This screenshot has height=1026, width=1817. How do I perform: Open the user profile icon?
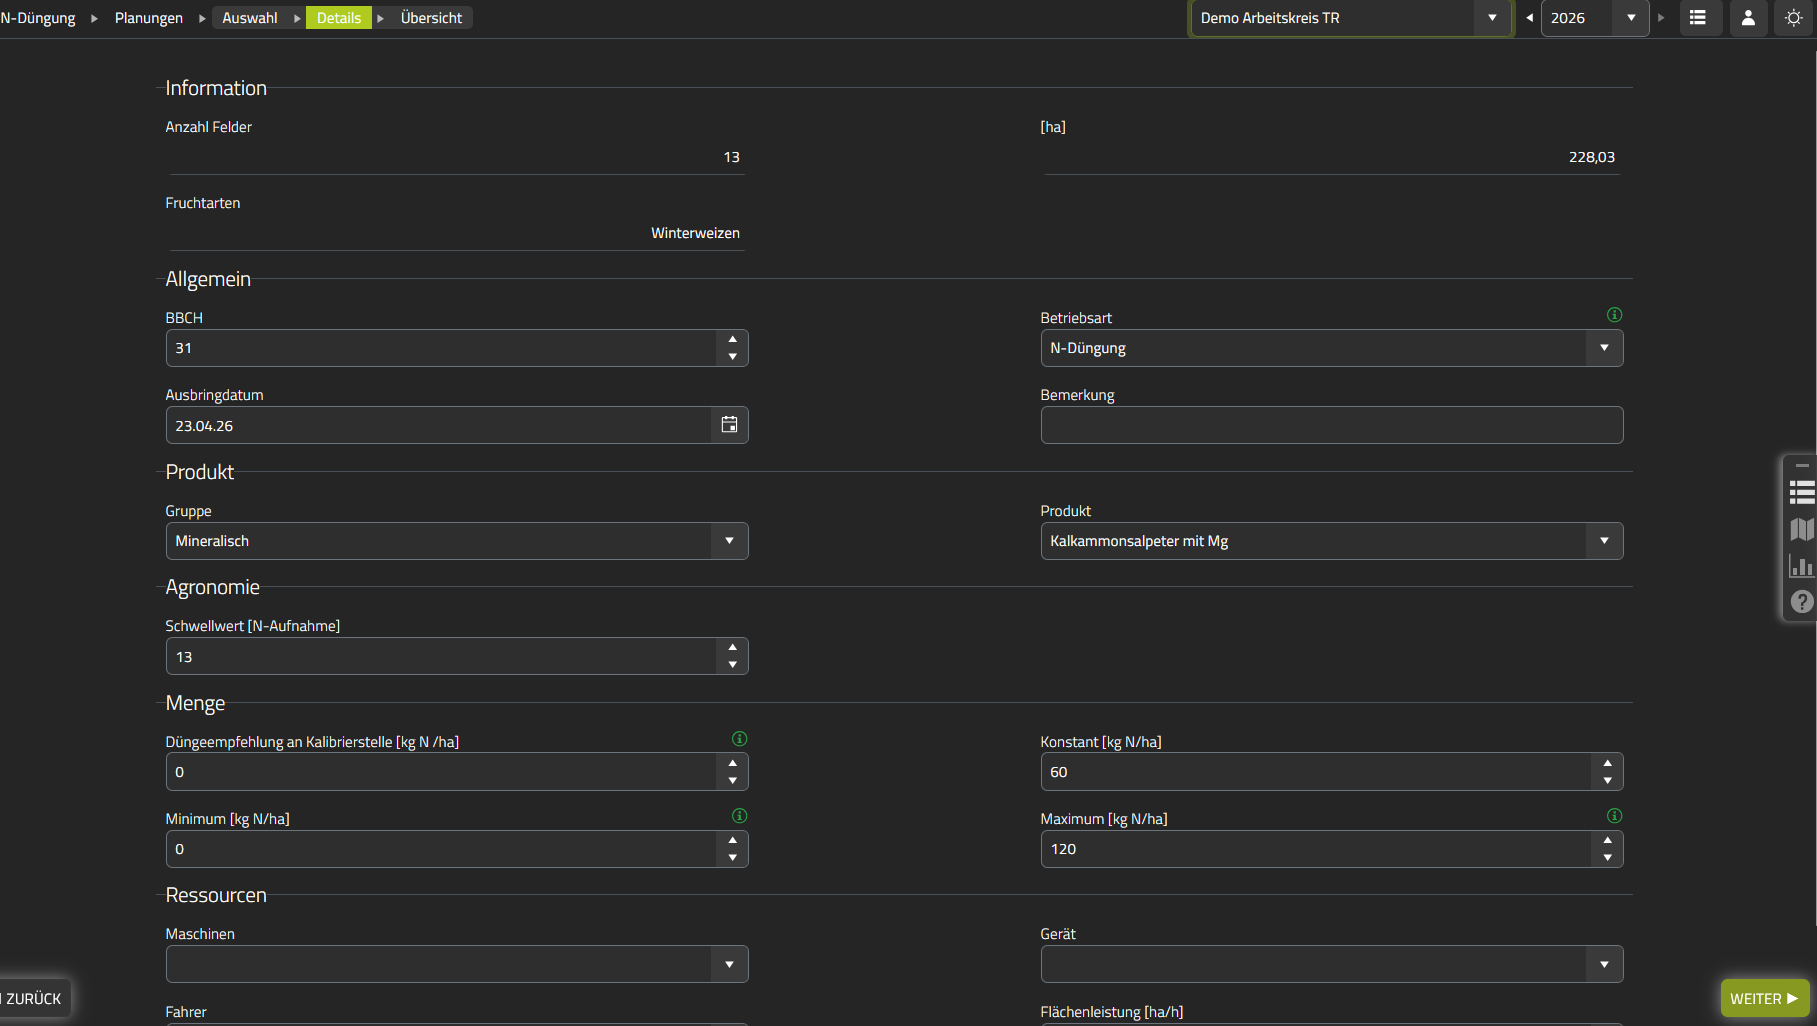point(1748,18)
